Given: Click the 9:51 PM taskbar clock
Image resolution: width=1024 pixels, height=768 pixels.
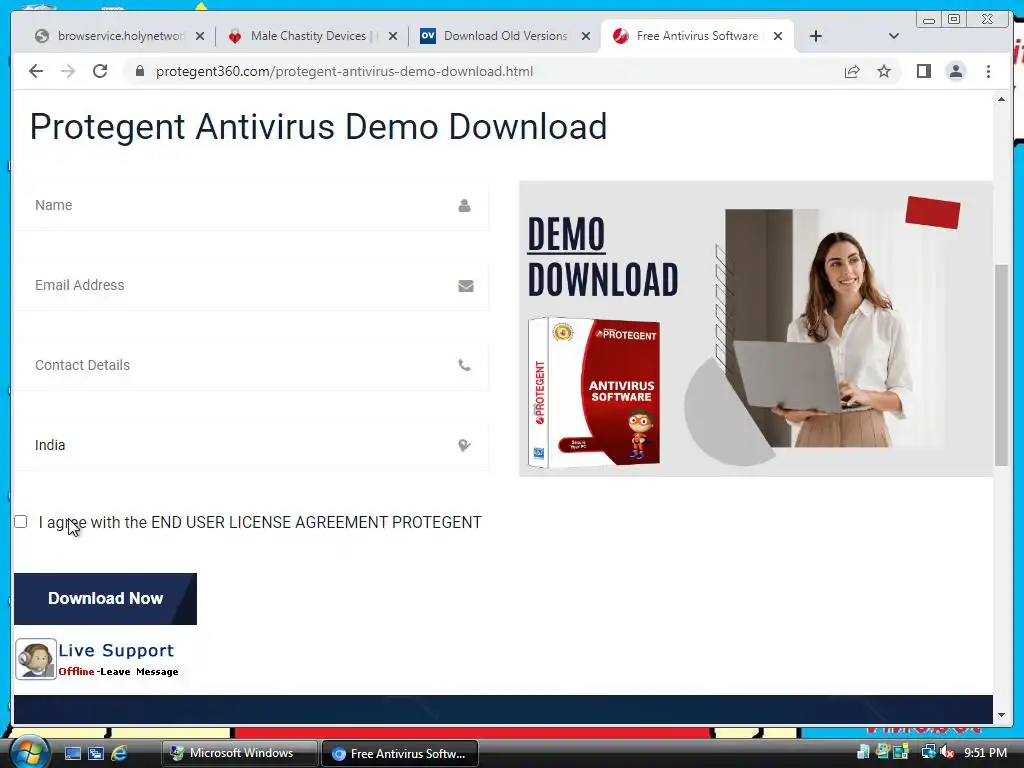Looking at the screenshot, I should [x=985, y=753].
